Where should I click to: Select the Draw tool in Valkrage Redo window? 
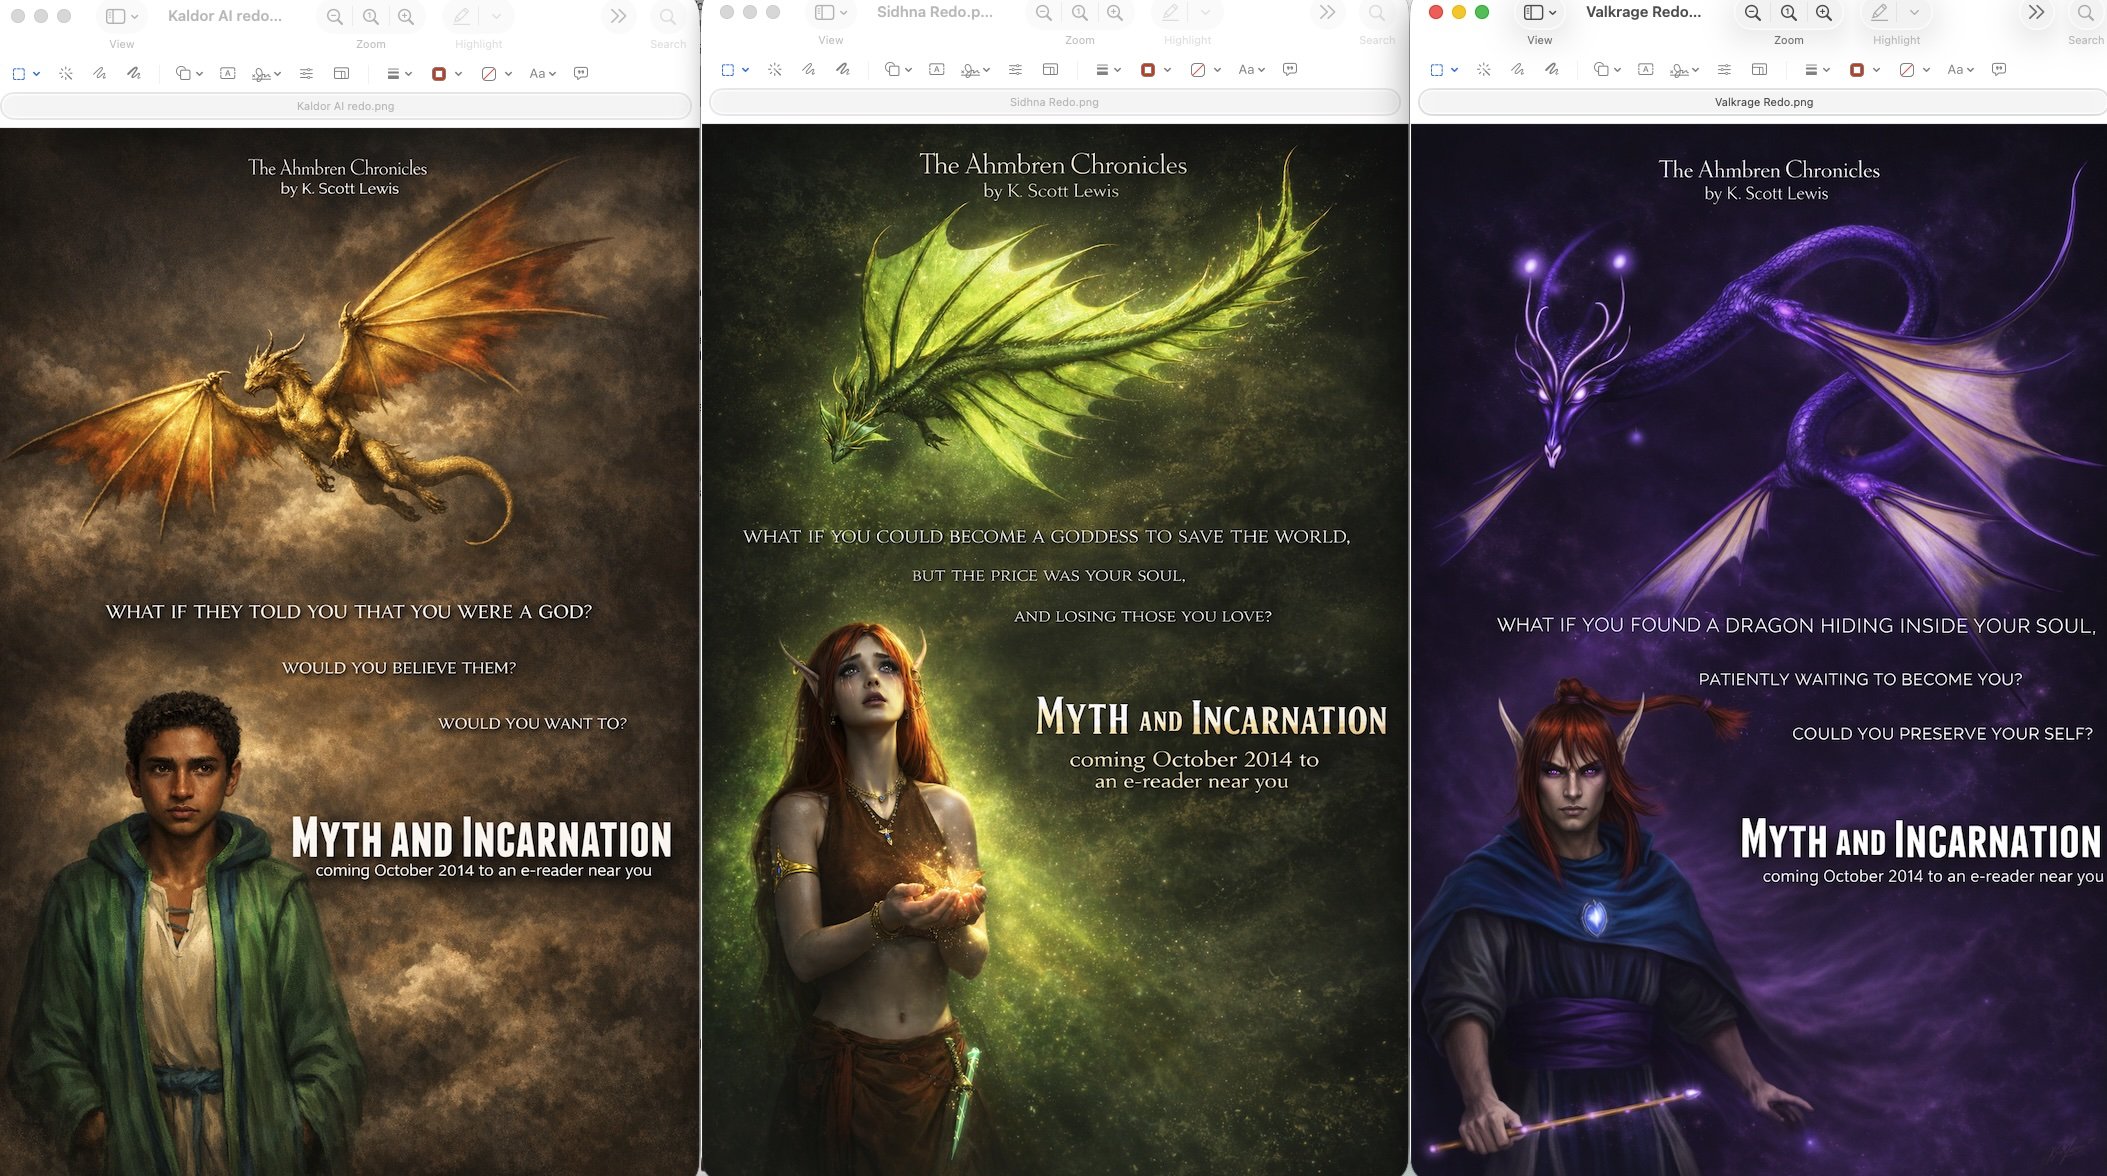tap(1551, 70)
